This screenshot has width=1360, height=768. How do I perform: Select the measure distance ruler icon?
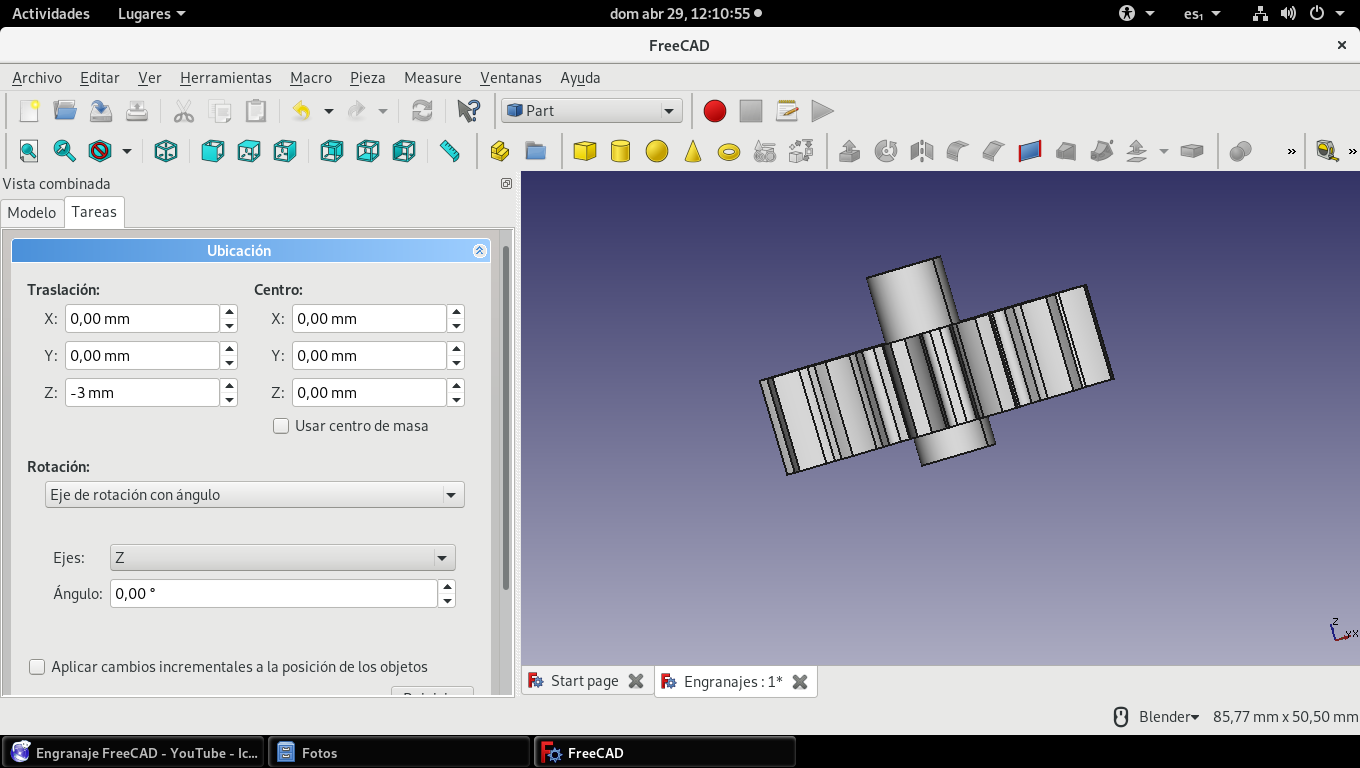pos(450,151)
